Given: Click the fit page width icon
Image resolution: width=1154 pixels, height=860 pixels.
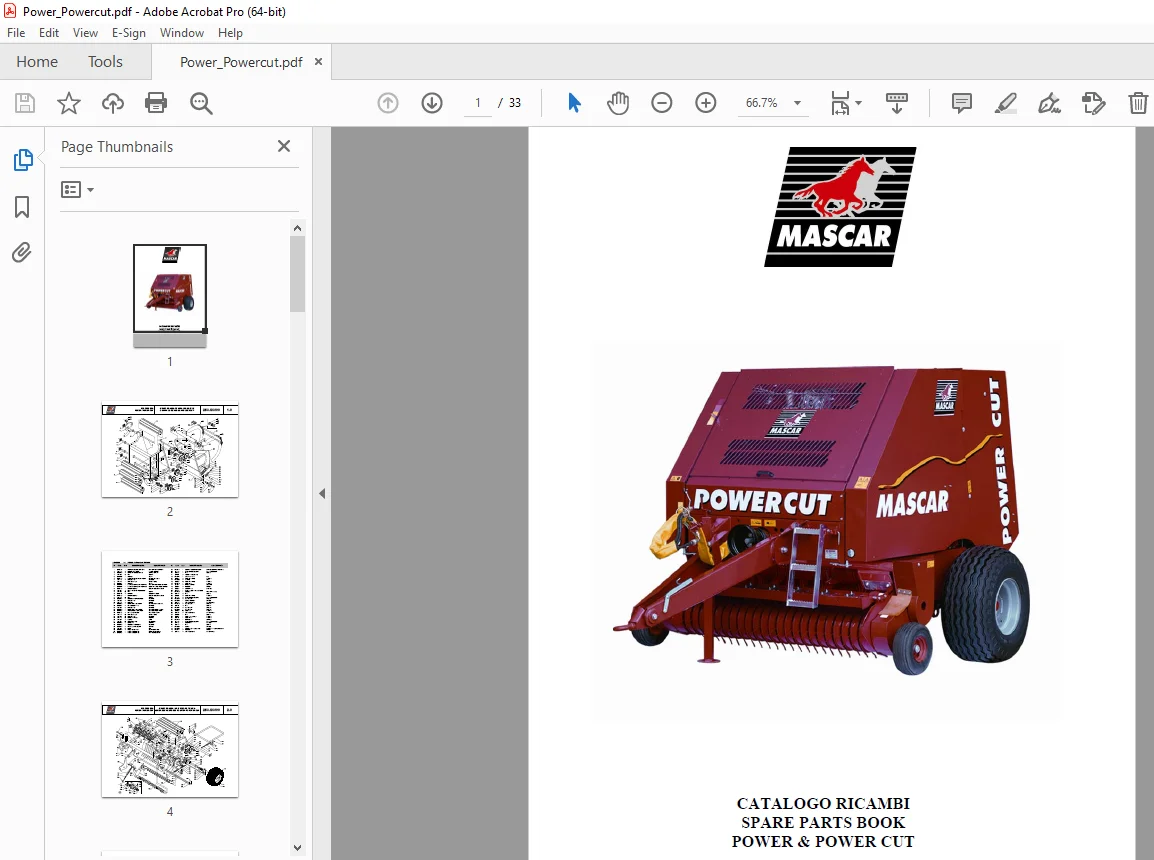Looking at the screenshot, I should click(840, 103).
